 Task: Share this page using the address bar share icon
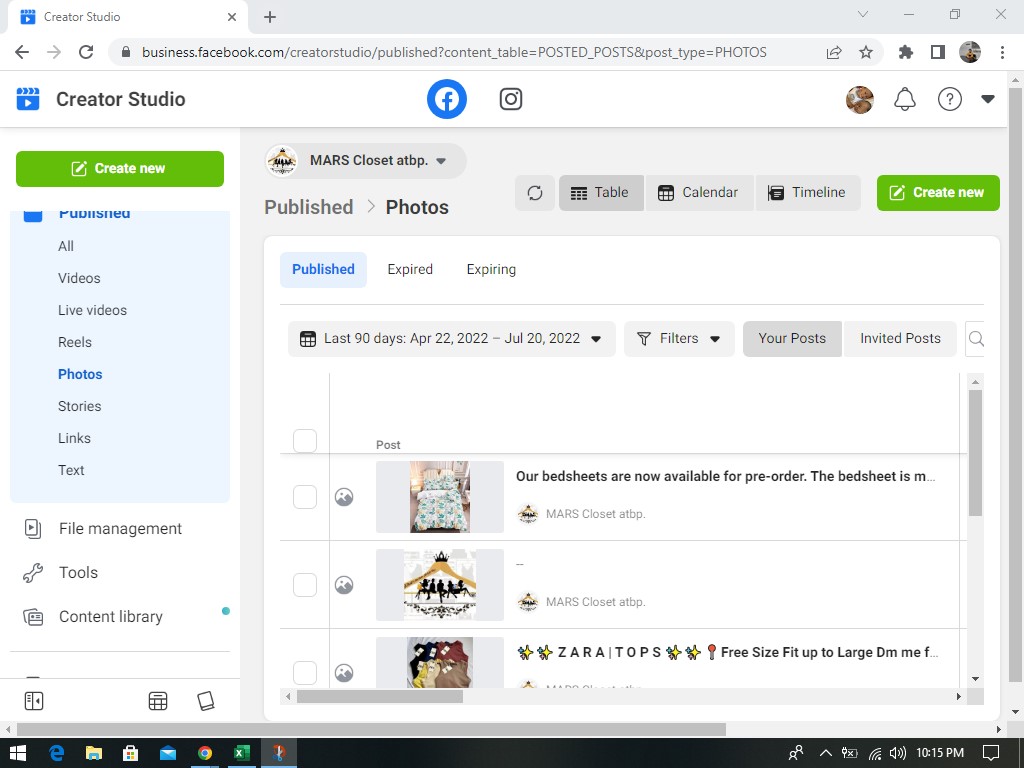click(834, 52)
